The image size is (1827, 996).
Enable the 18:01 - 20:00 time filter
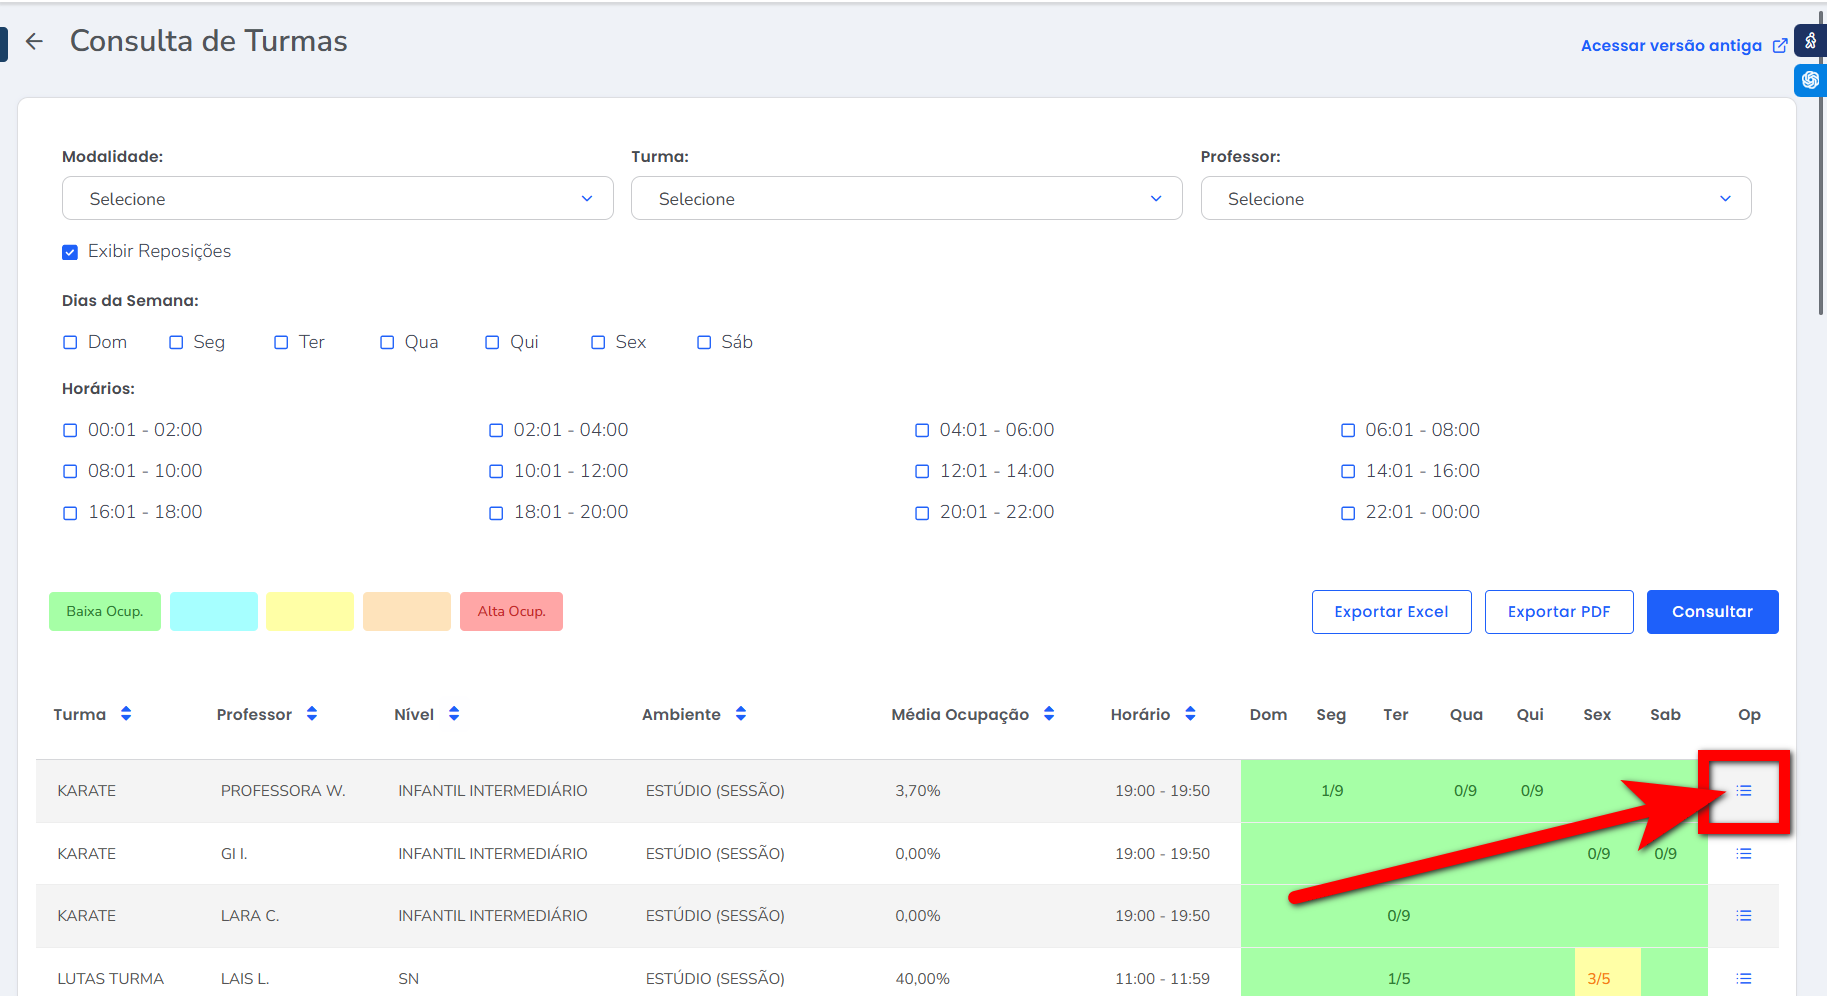[496, 513]
